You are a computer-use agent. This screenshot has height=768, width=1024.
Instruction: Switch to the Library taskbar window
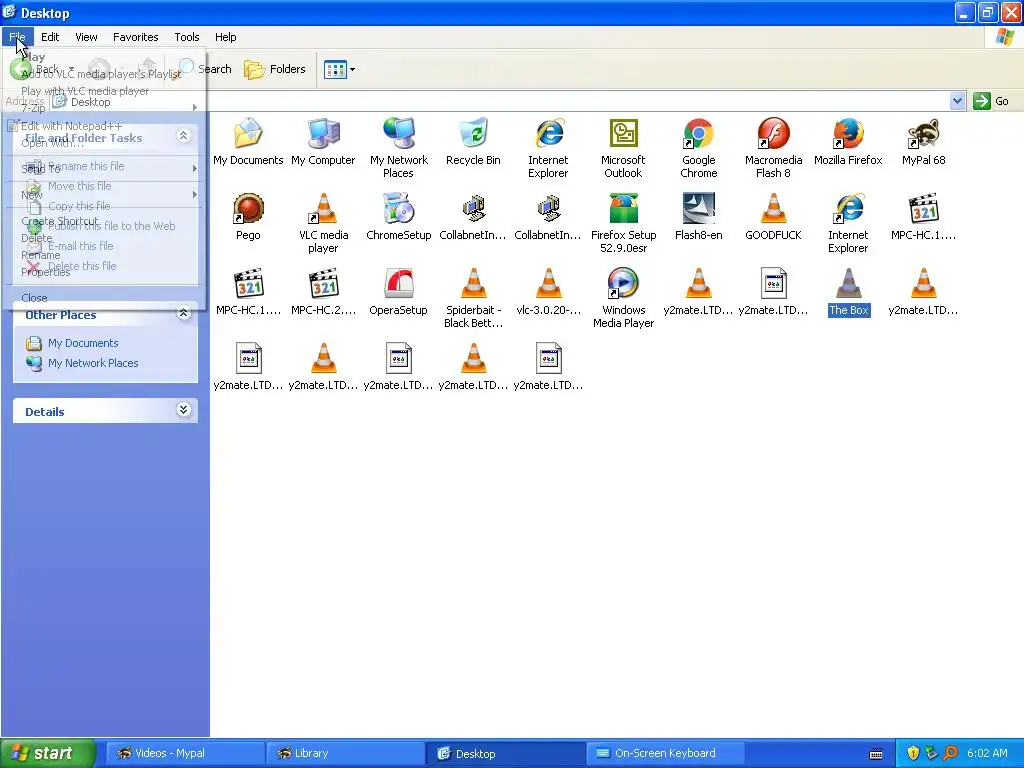(345, 753)
